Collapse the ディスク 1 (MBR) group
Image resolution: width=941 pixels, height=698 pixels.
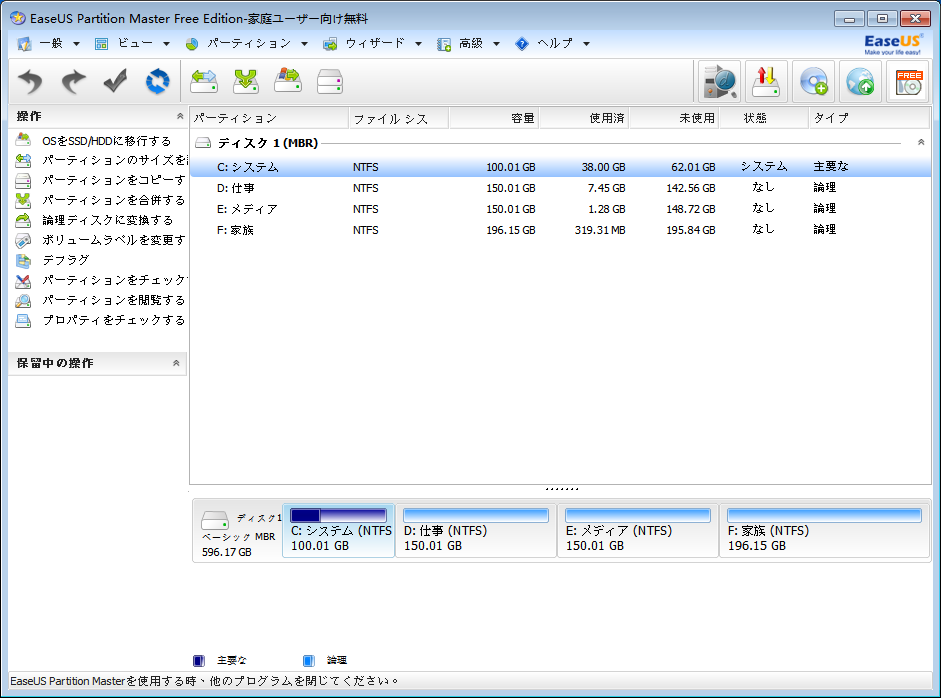[921, 143]
